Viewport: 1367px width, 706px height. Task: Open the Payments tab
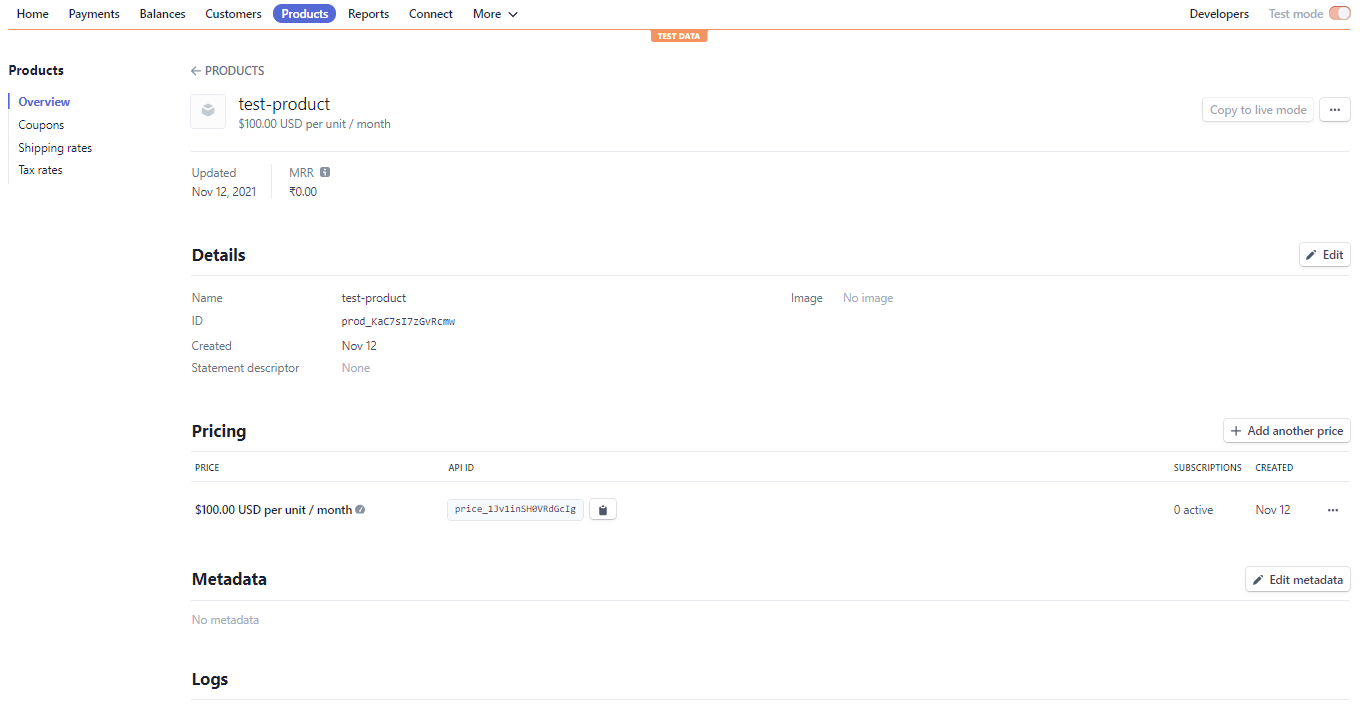coord(94,14)
